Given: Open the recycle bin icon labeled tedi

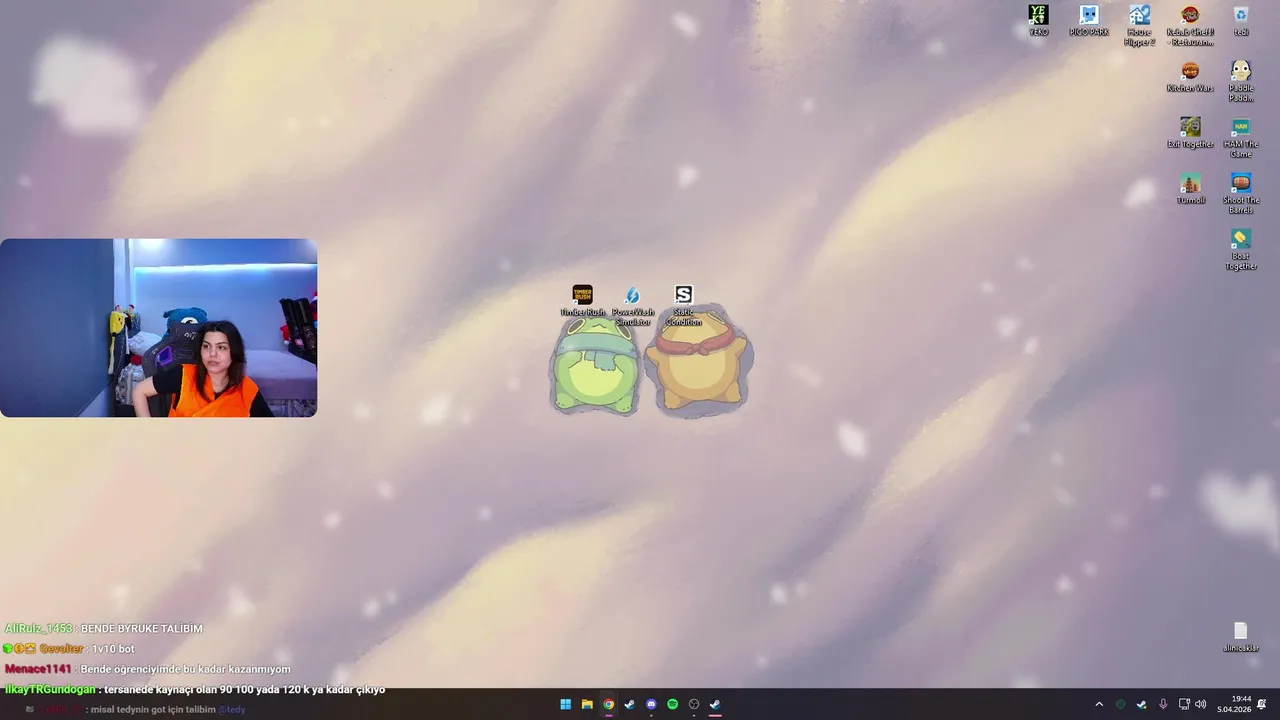Looking at the screenshot, I should (1241, 21).
